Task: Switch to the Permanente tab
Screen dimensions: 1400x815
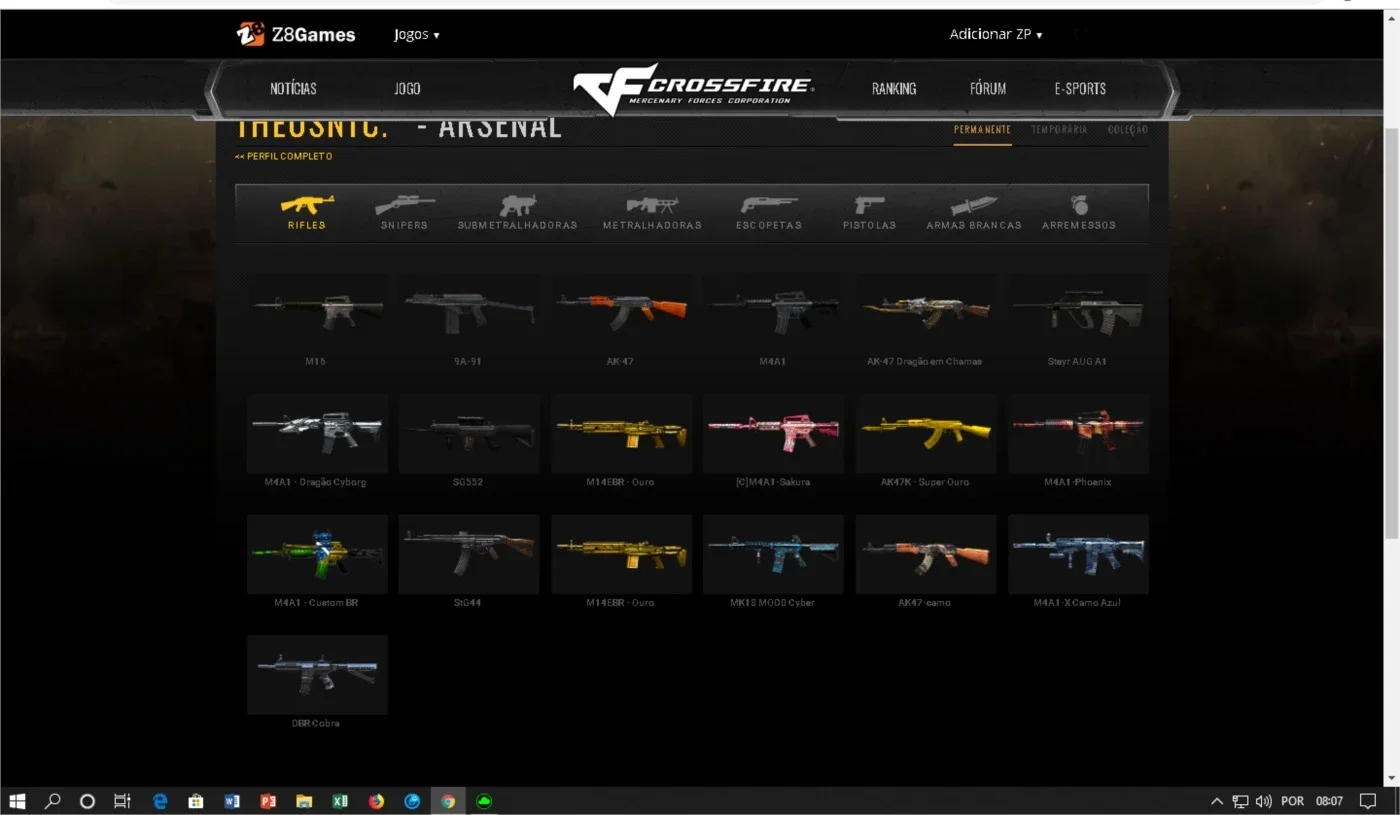Action: tap(982, 130)
